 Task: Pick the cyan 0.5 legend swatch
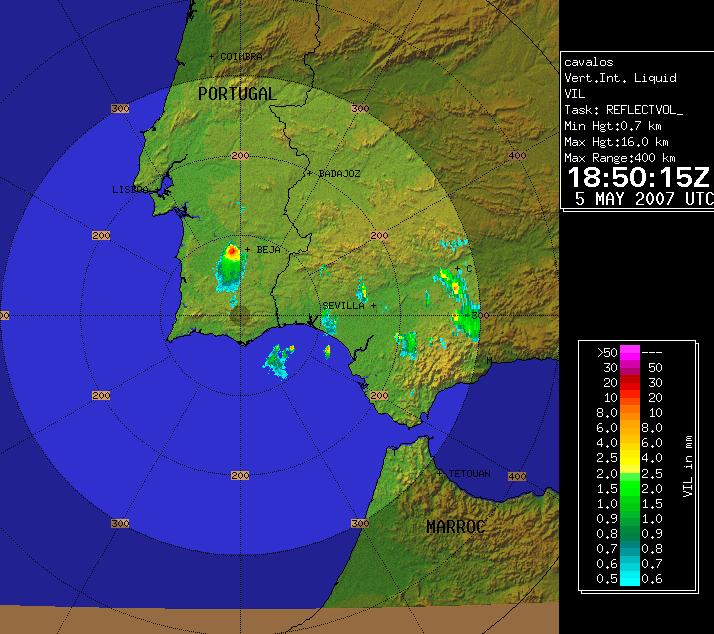pyautogui.click(x=630, y=577)
